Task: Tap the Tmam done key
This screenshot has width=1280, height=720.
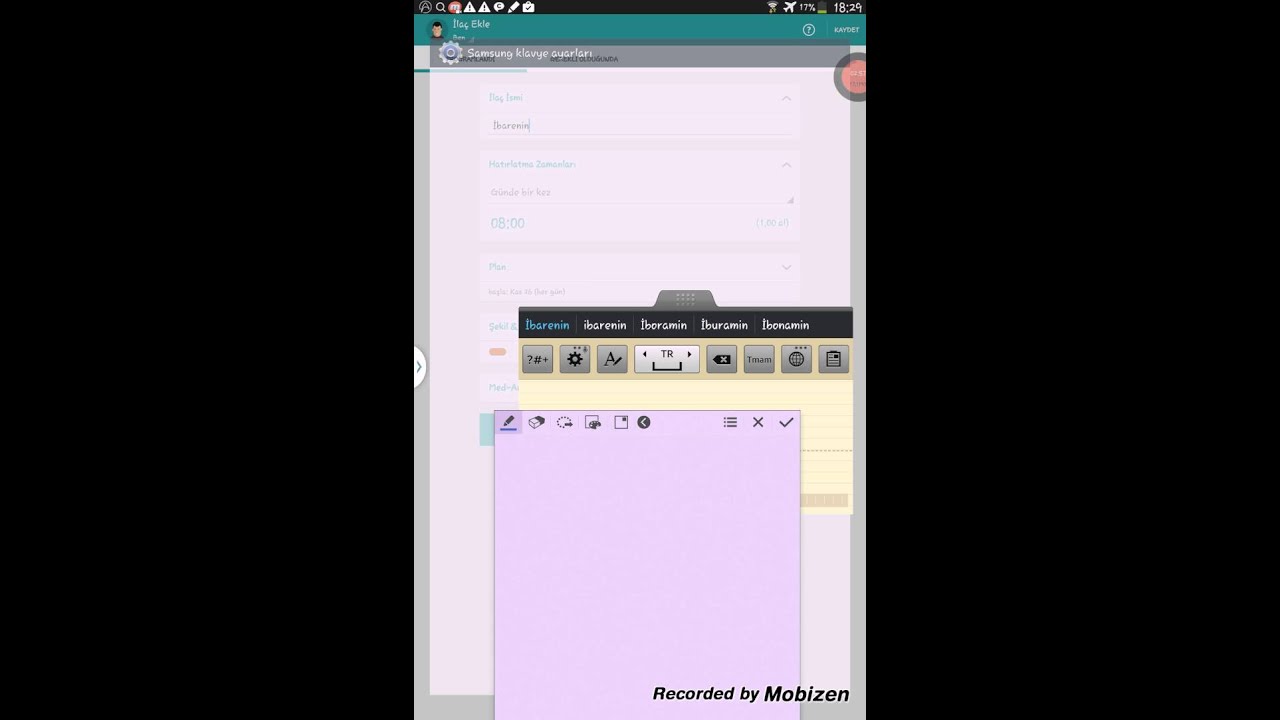Action: [759, 359]
